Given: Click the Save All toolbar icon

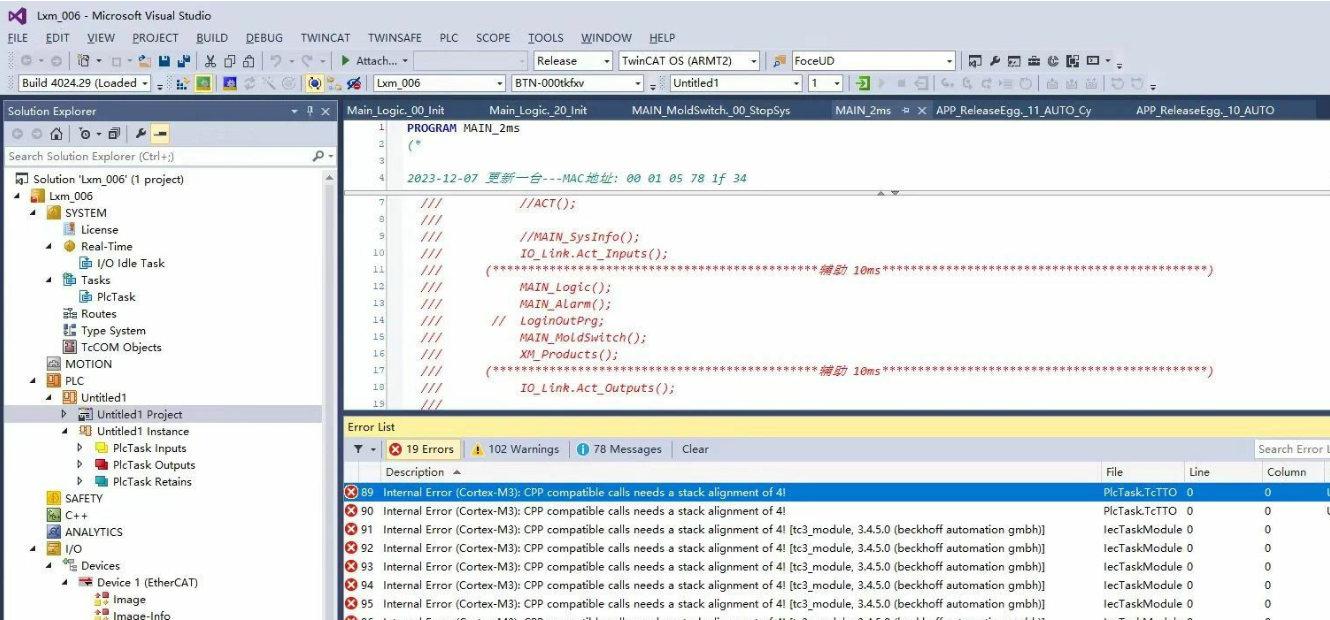Looking at the screenshot, I should 184,60.
